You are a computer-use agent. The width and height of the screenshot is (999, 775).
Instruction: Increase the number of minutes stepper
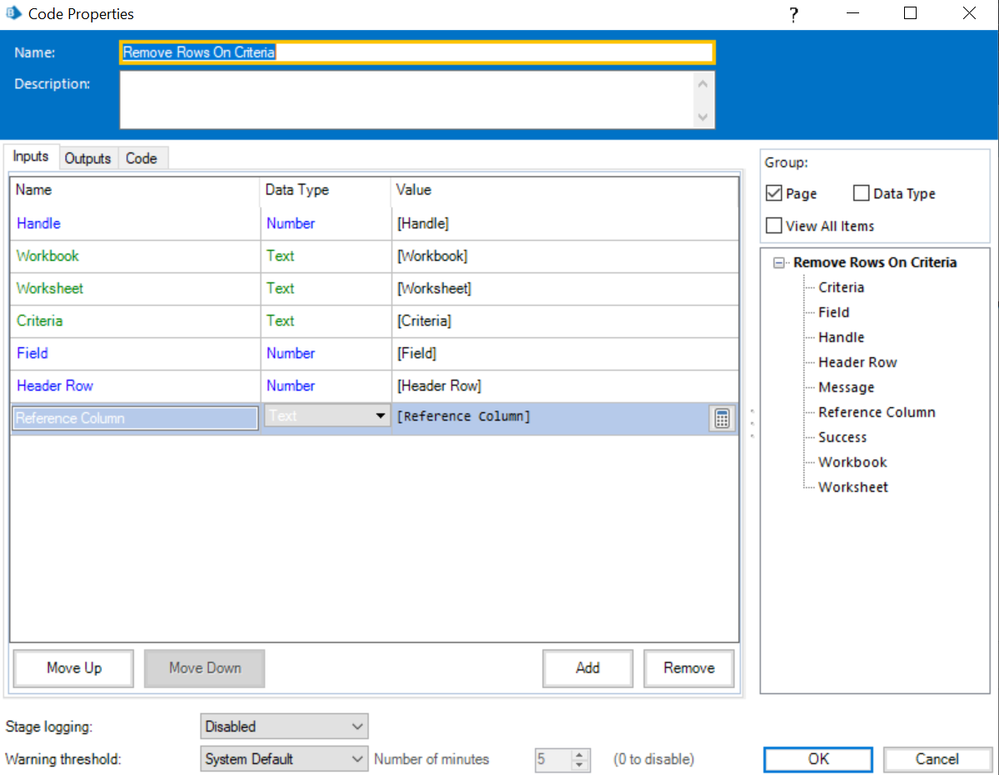pos(581,754)
